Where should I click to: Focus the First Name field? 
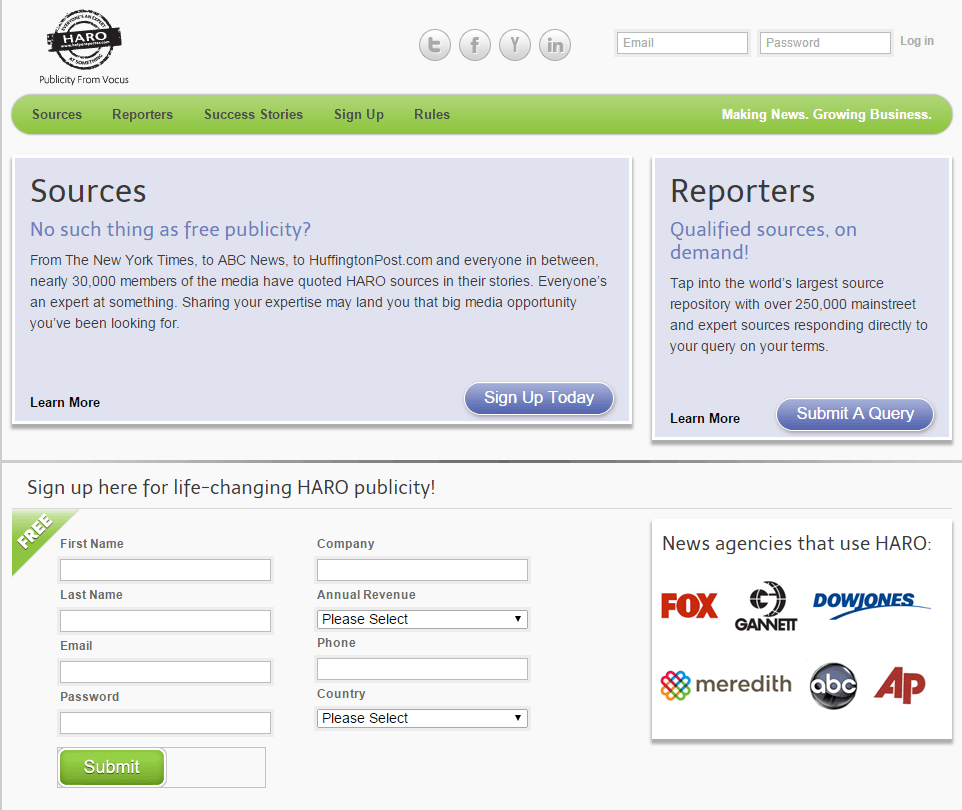coord(165,569)
